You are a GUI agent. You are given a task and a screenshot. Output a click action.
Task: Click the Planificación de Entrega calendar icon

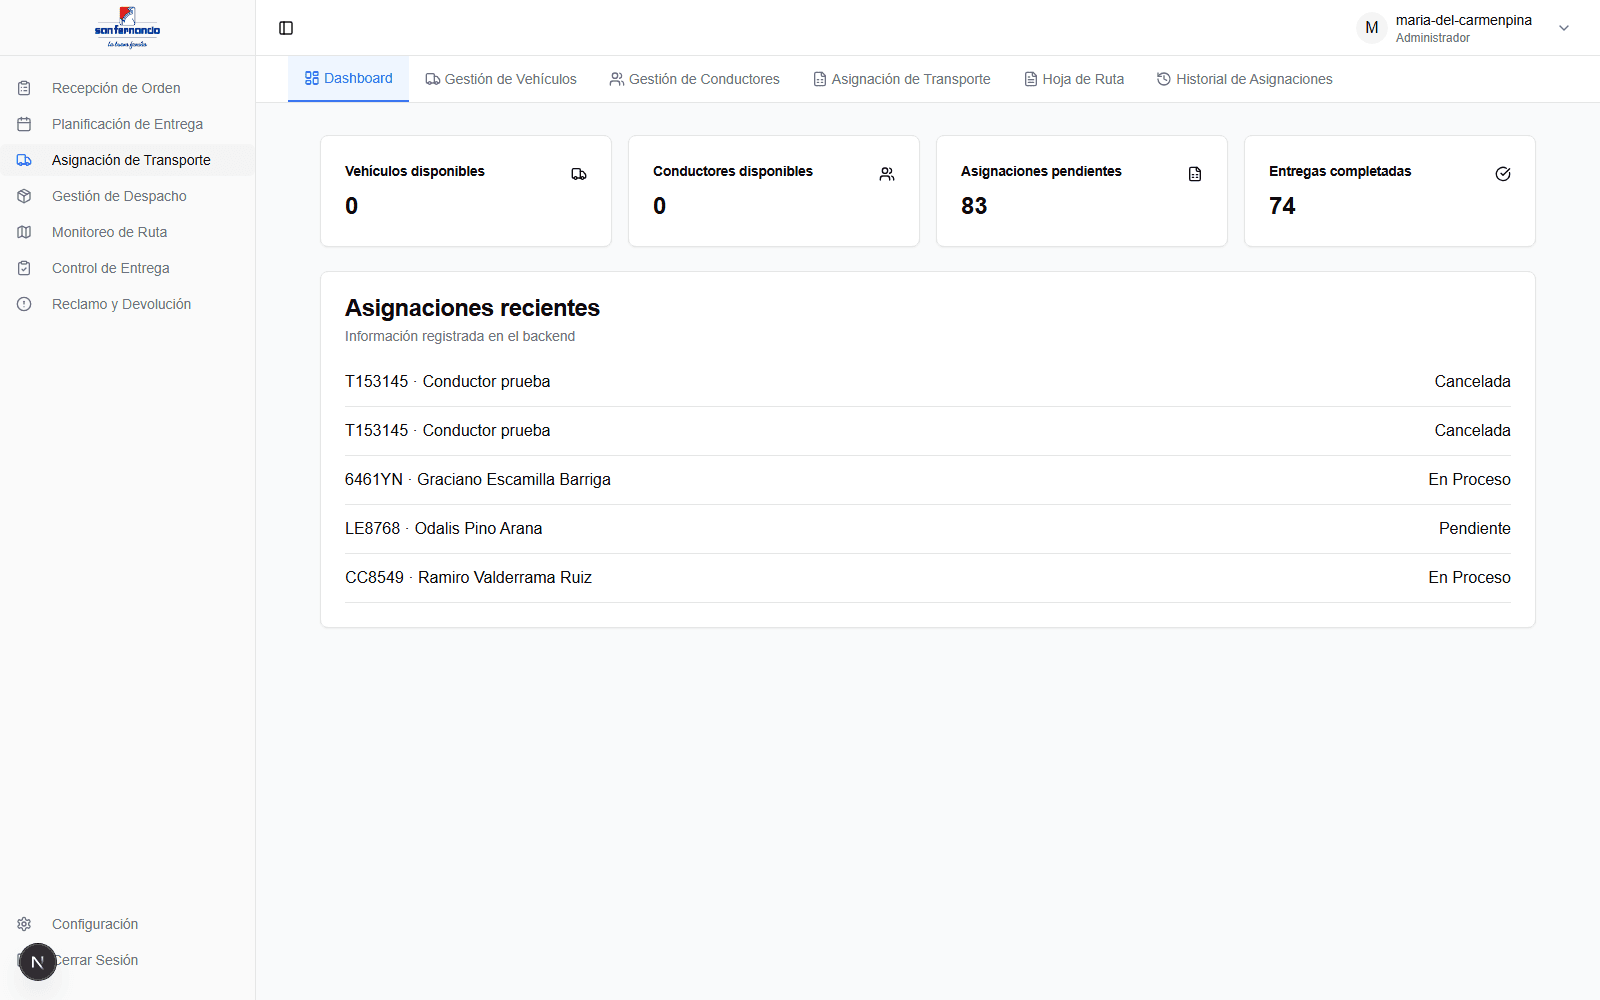pos(24,124)
